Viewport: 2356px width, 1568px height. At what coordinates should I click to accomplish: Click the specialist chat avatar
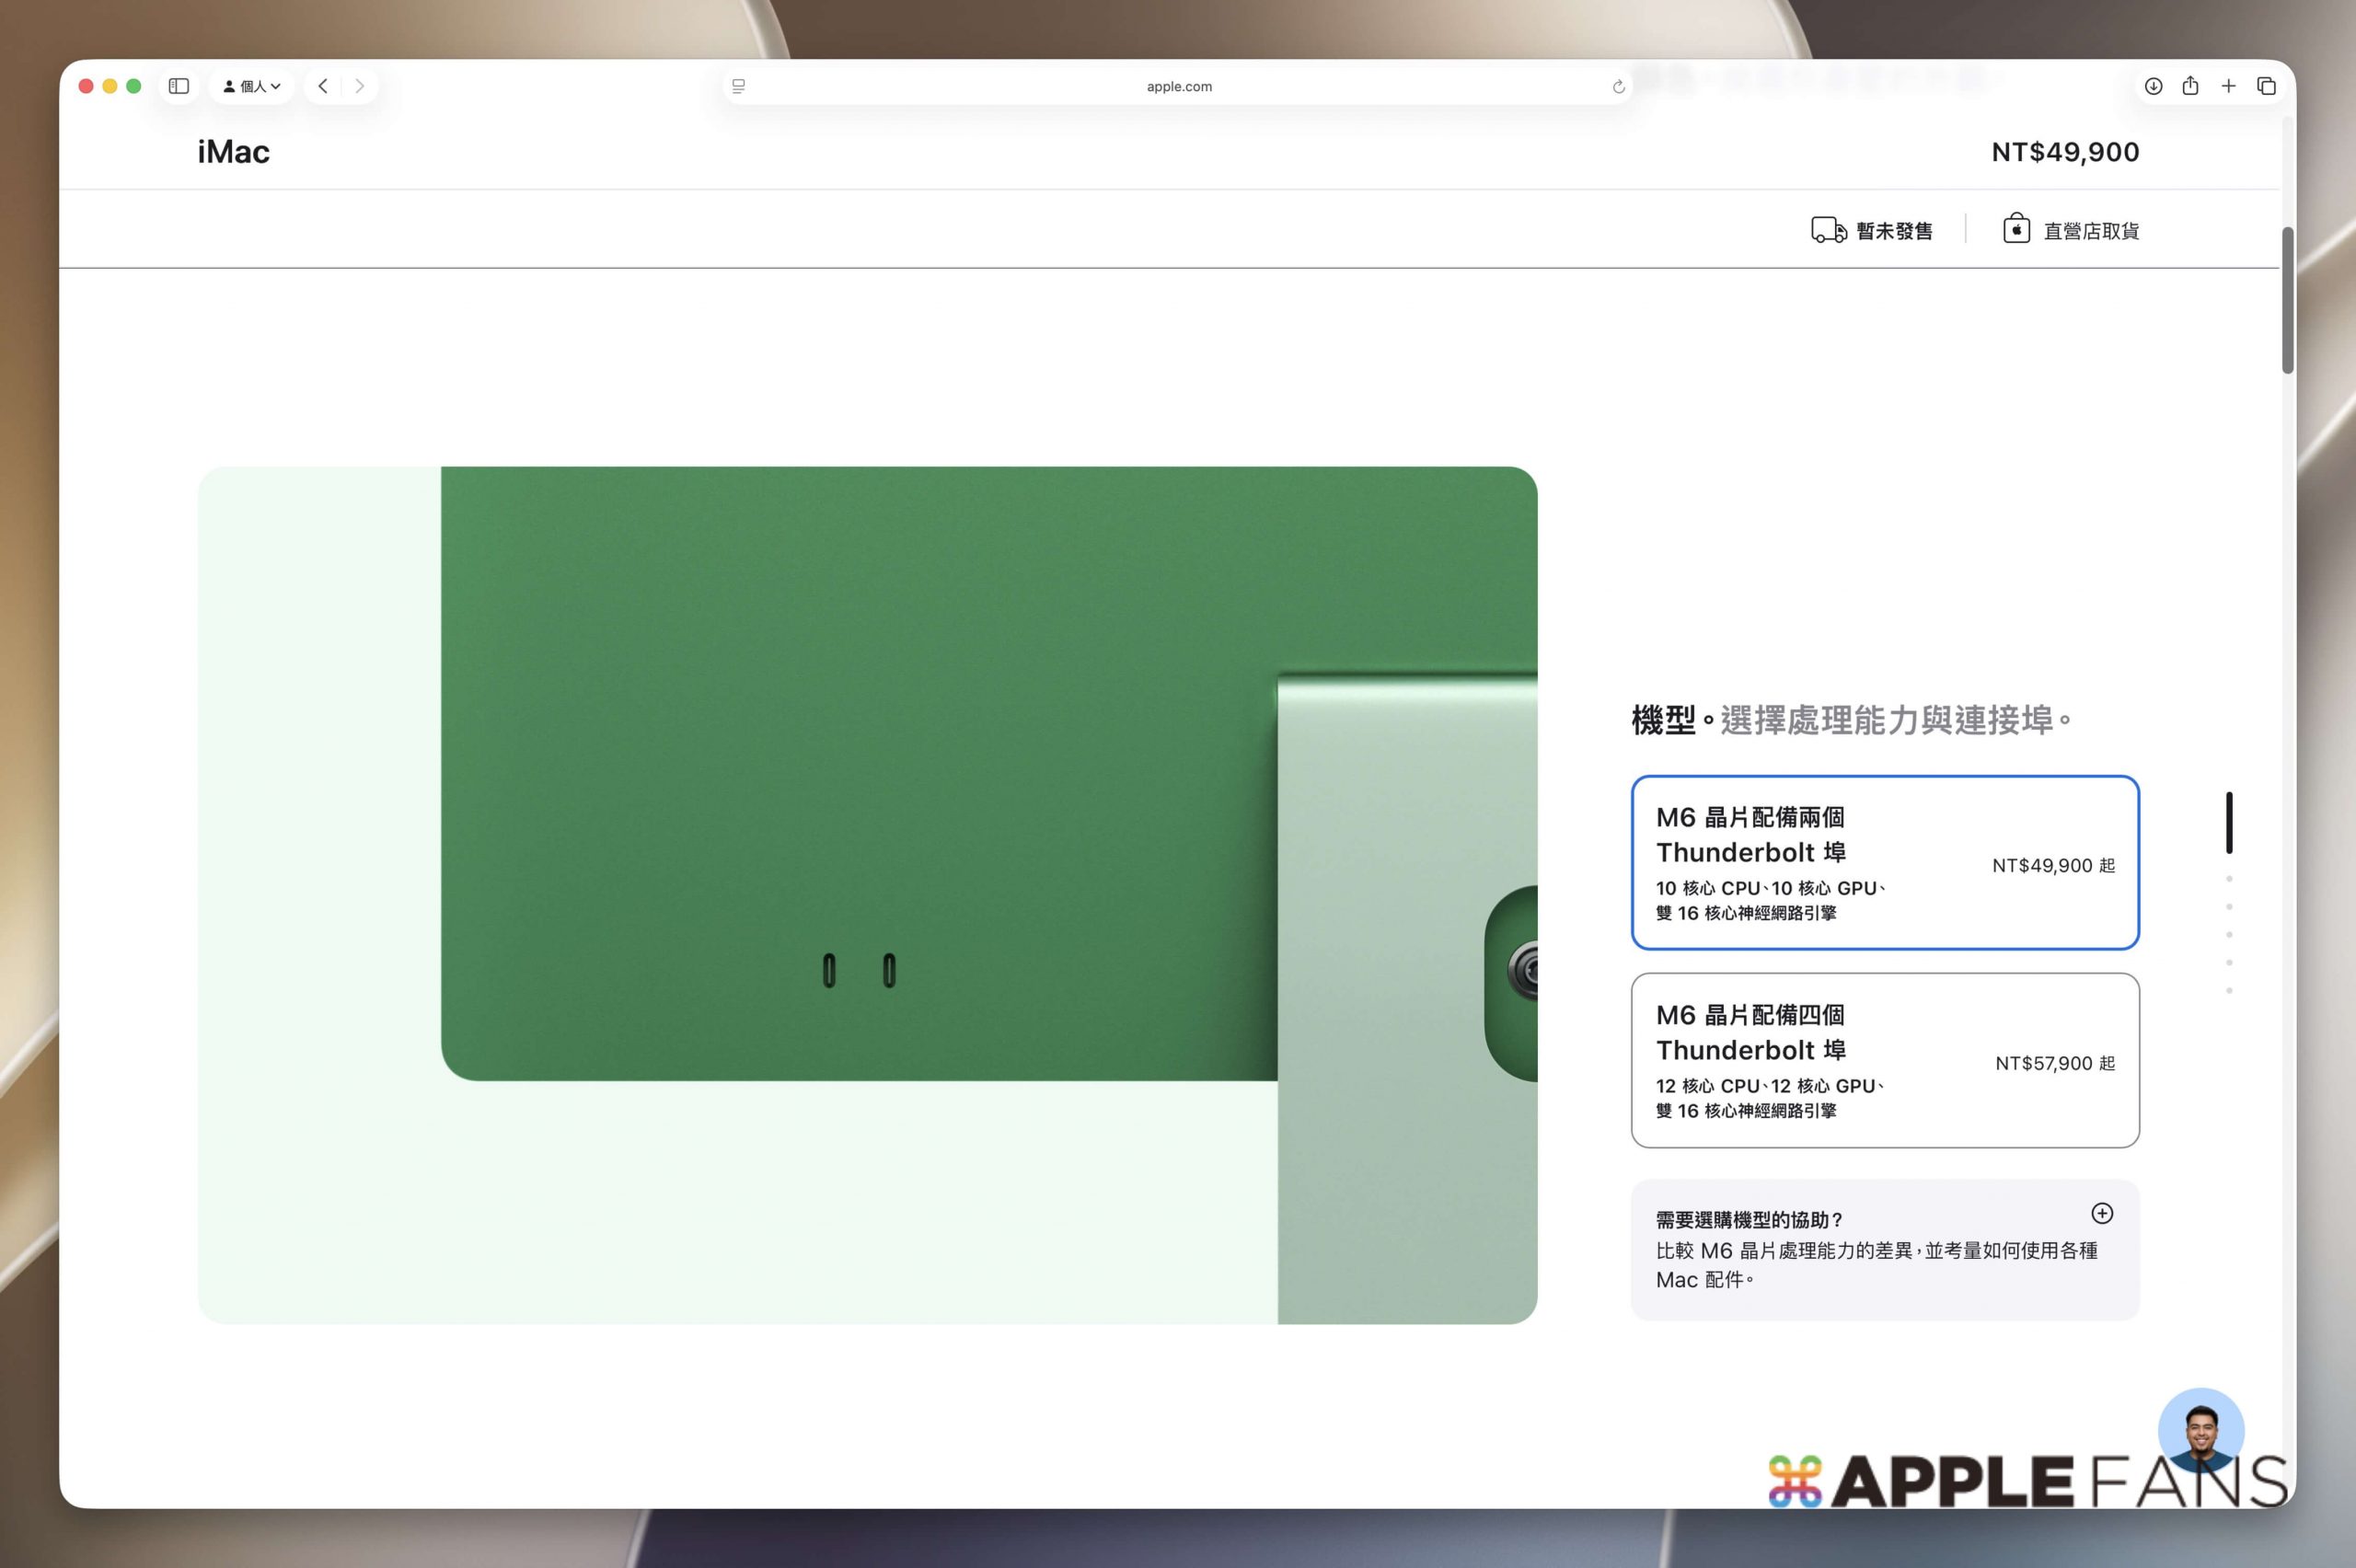coord(2201,1430)
